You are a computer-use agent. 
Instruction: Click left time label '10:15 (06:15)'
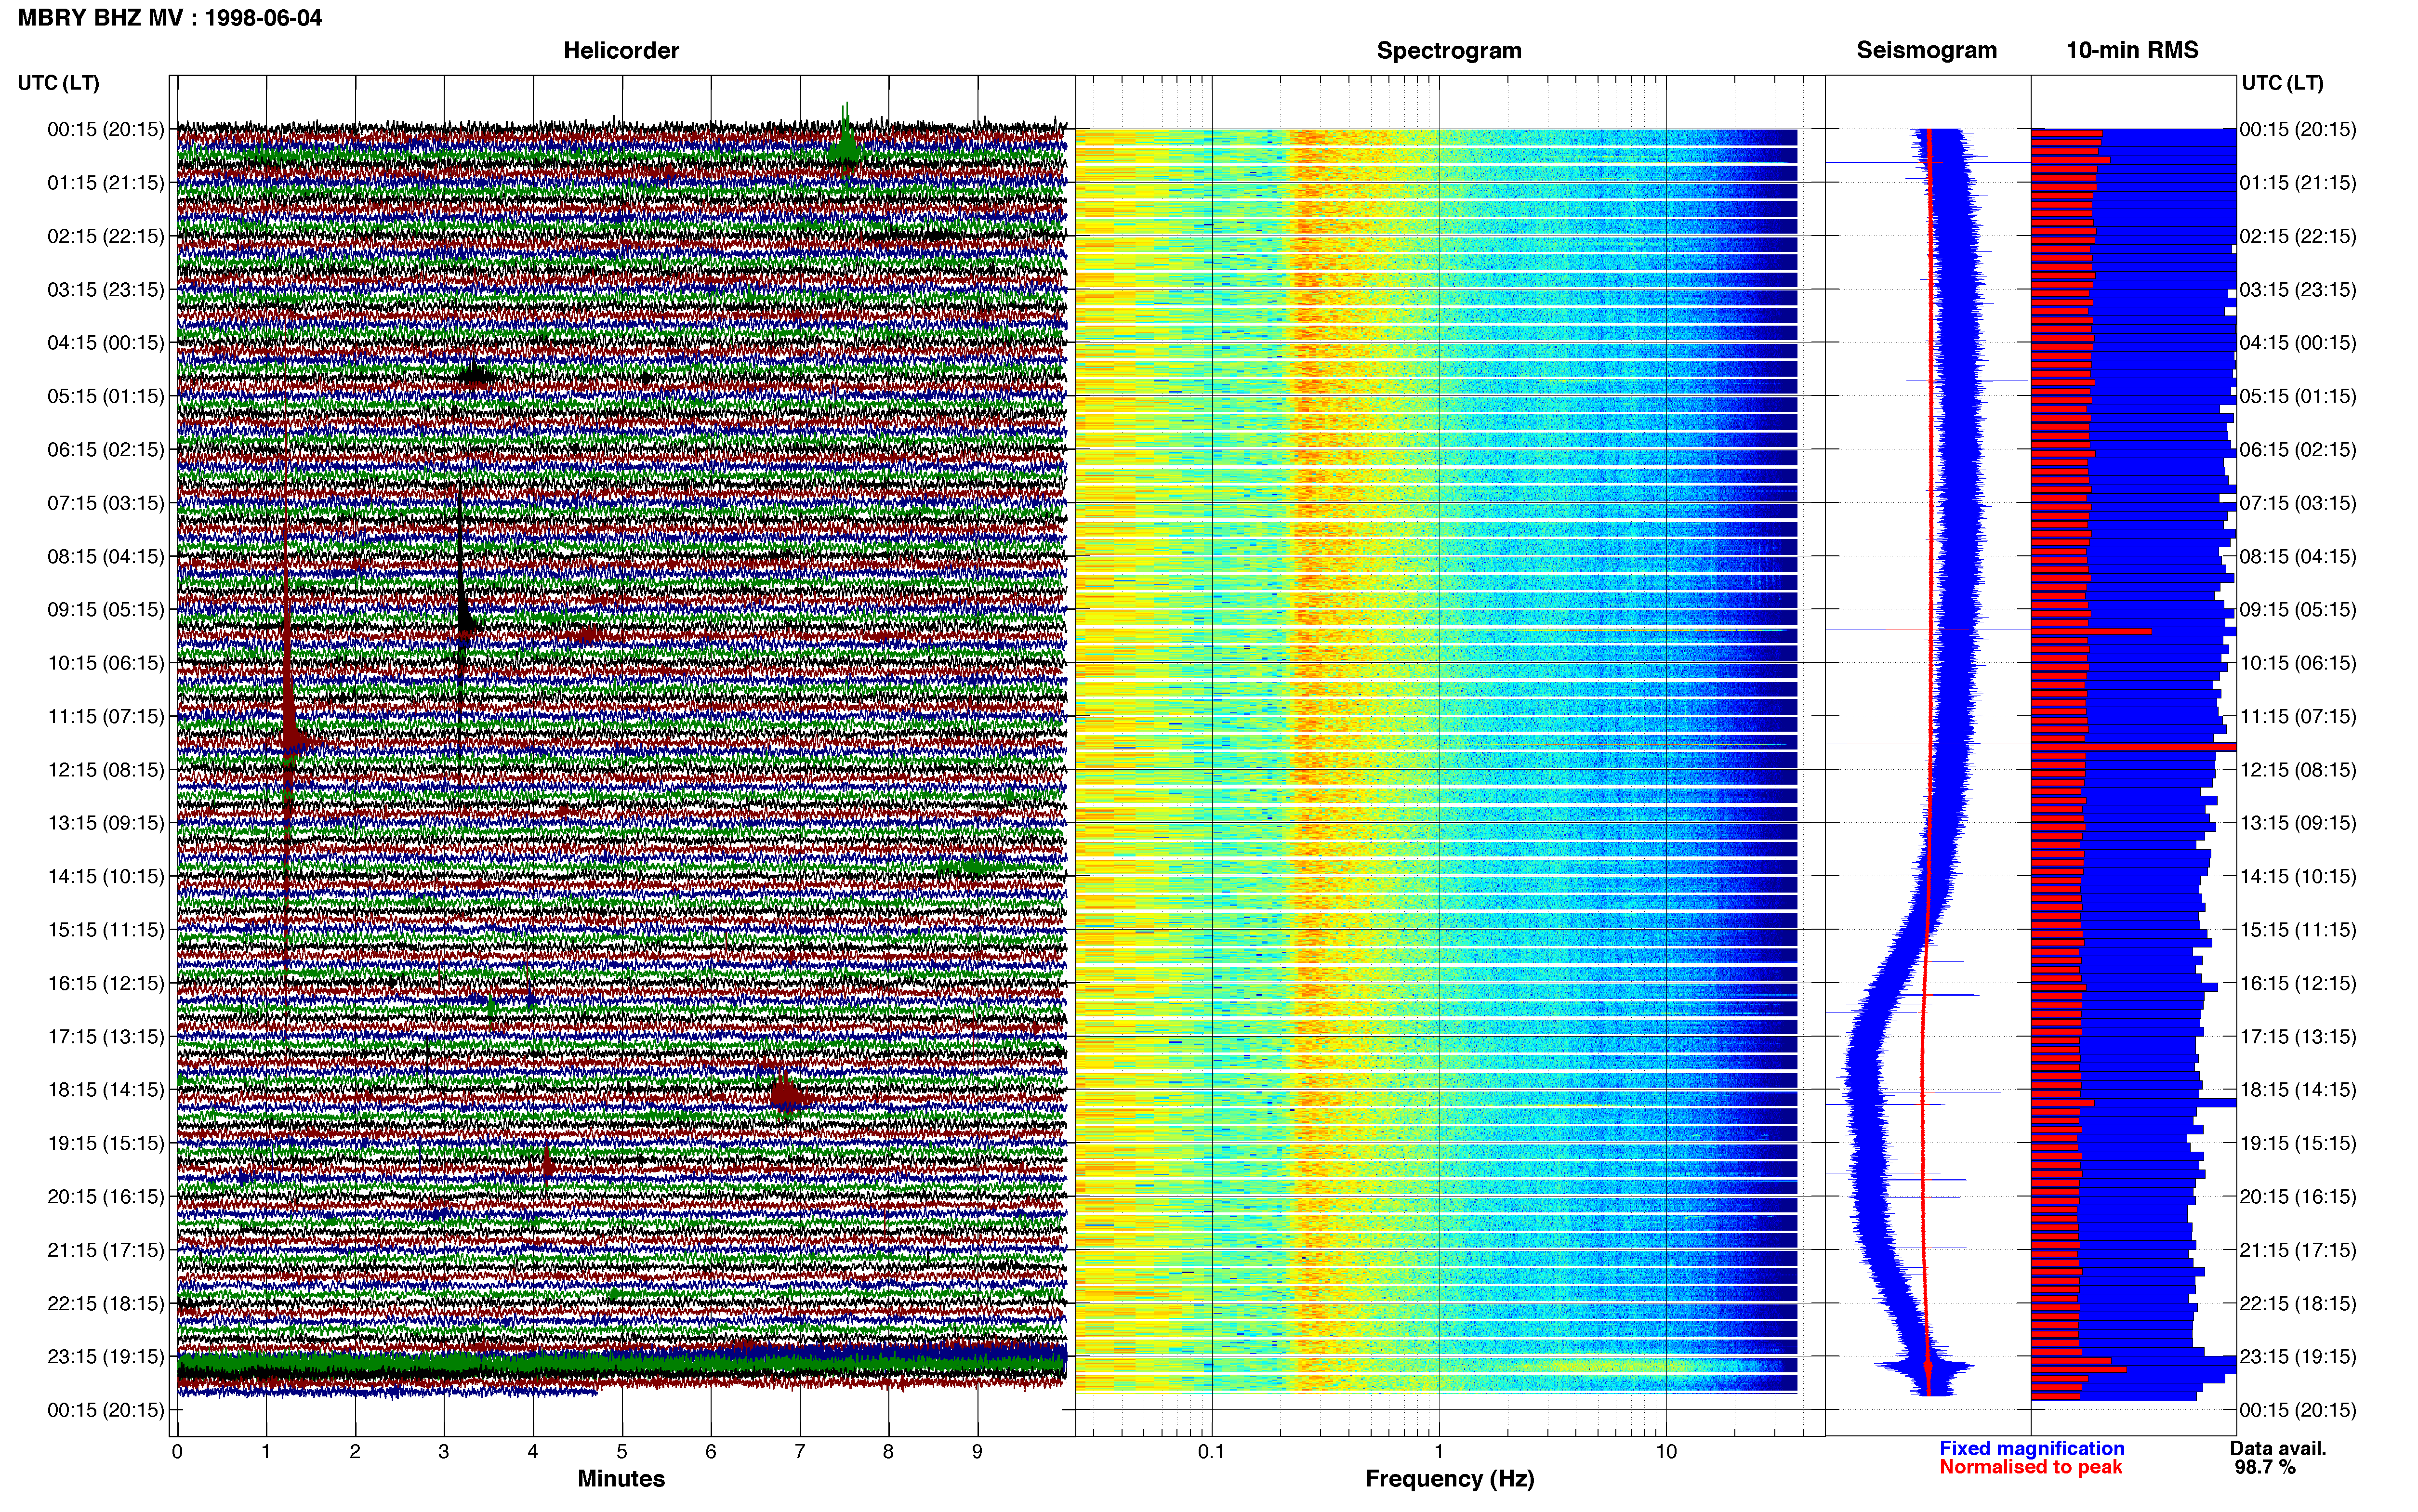coord(105,663)
